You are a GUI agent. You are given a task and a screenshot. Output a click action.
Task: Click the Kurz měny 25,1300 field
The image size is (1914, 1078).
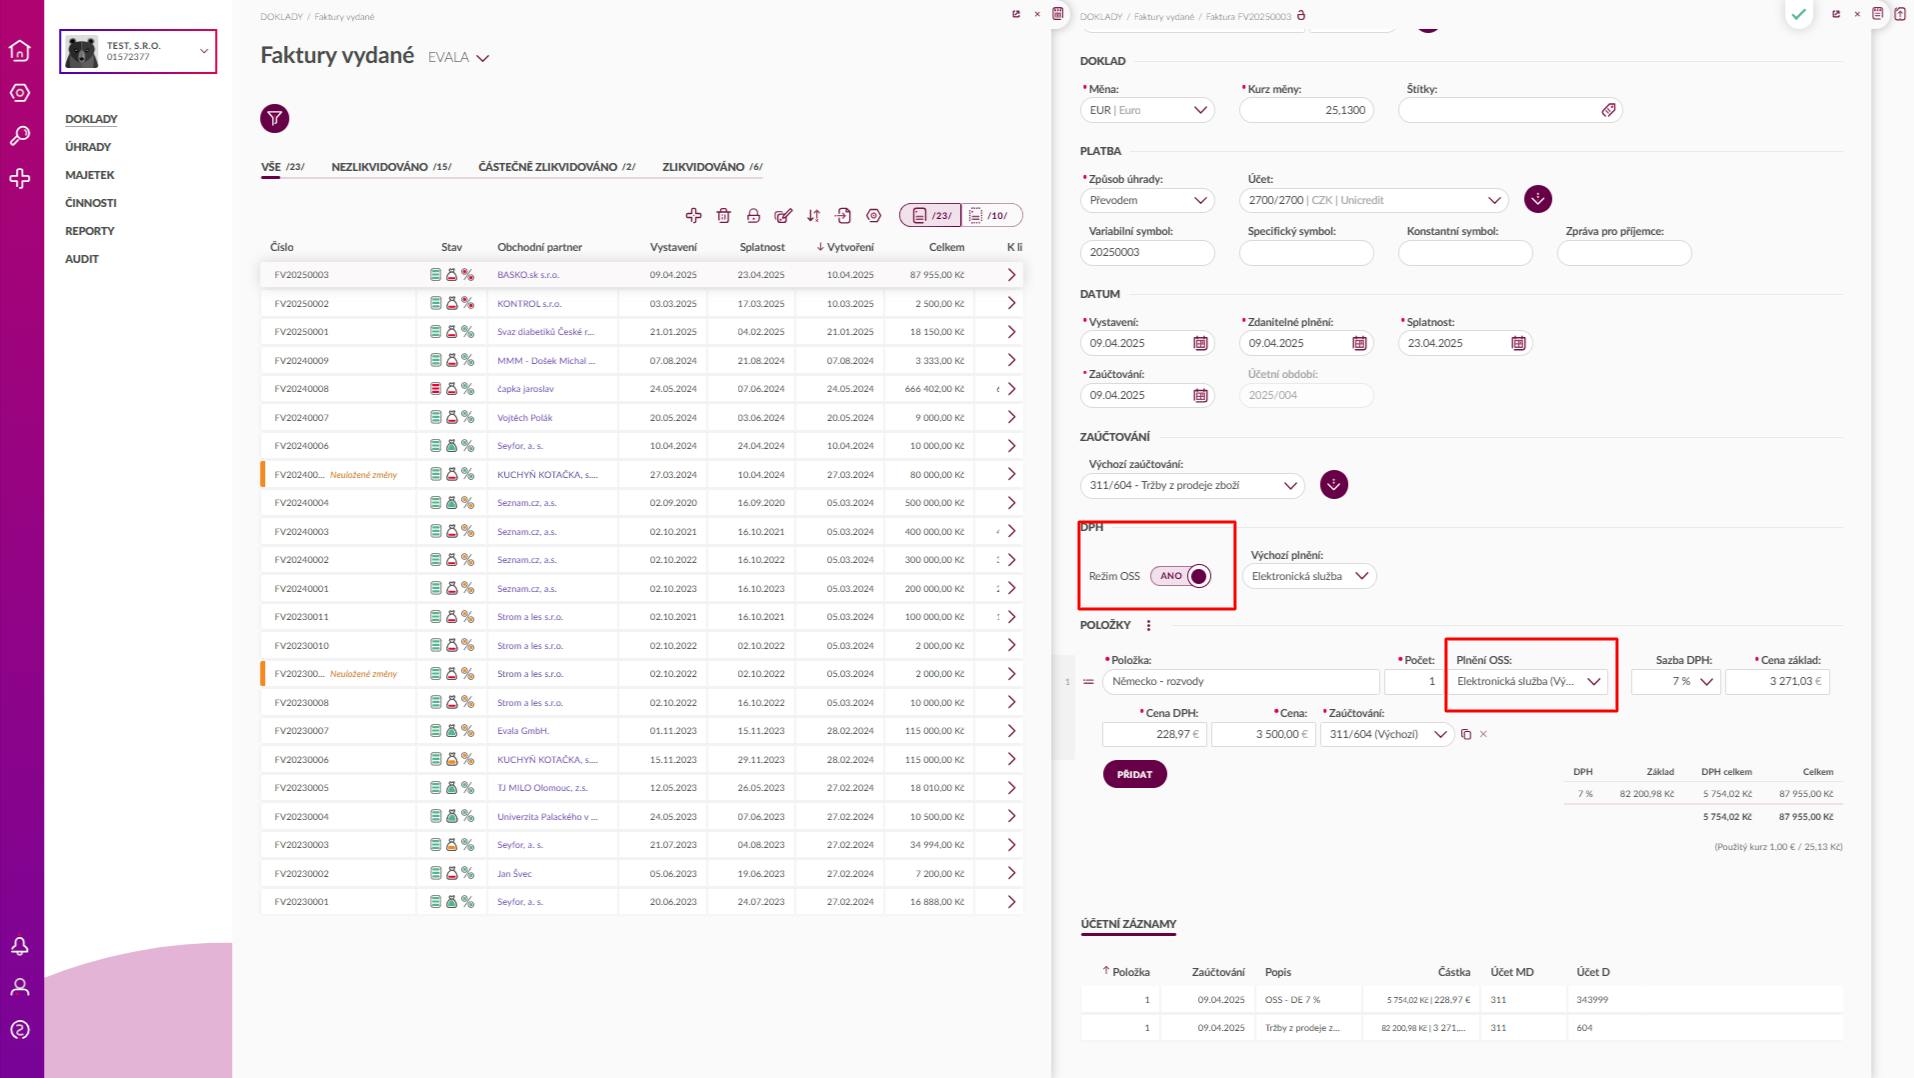1306,110
